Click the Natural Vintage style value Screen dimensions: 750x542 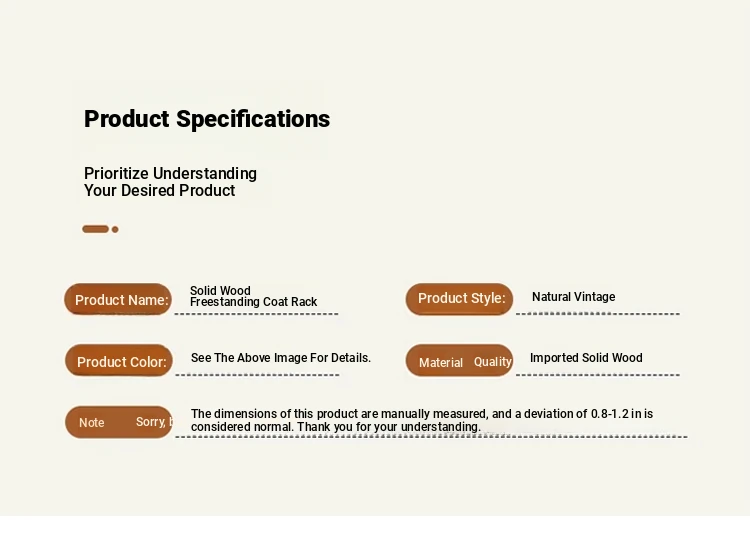[x=574, y=297]
